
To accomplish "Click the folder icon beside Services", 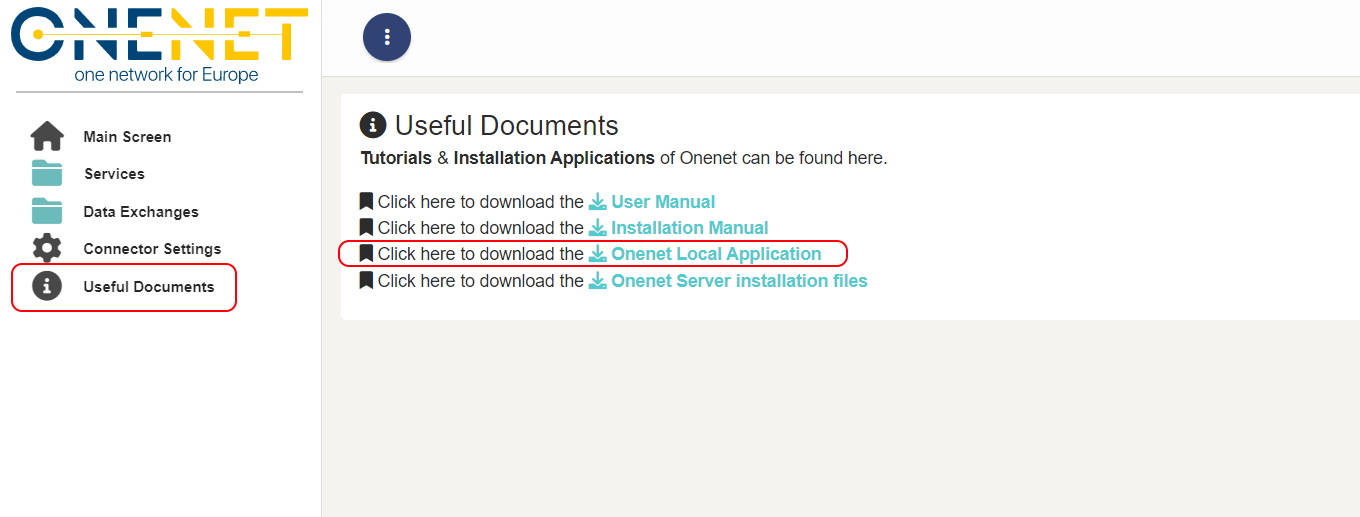I will (47, 173).
